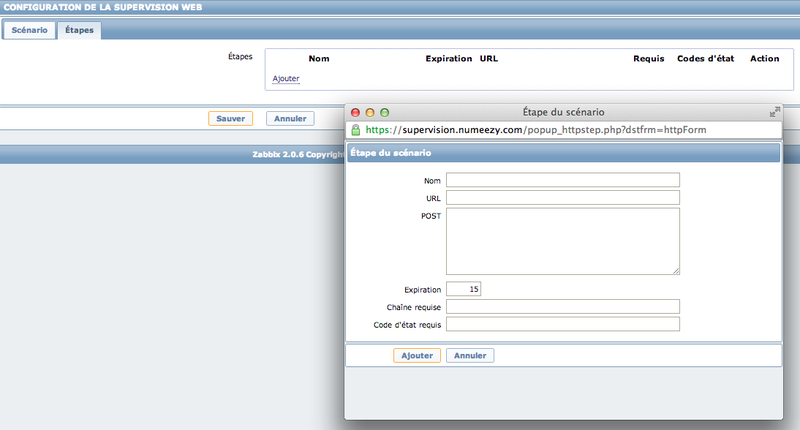The height and width of the screenshot is (430, 800).
Task: Click the Configuration de la supervision web title
Action: click(x=103, y=7)
